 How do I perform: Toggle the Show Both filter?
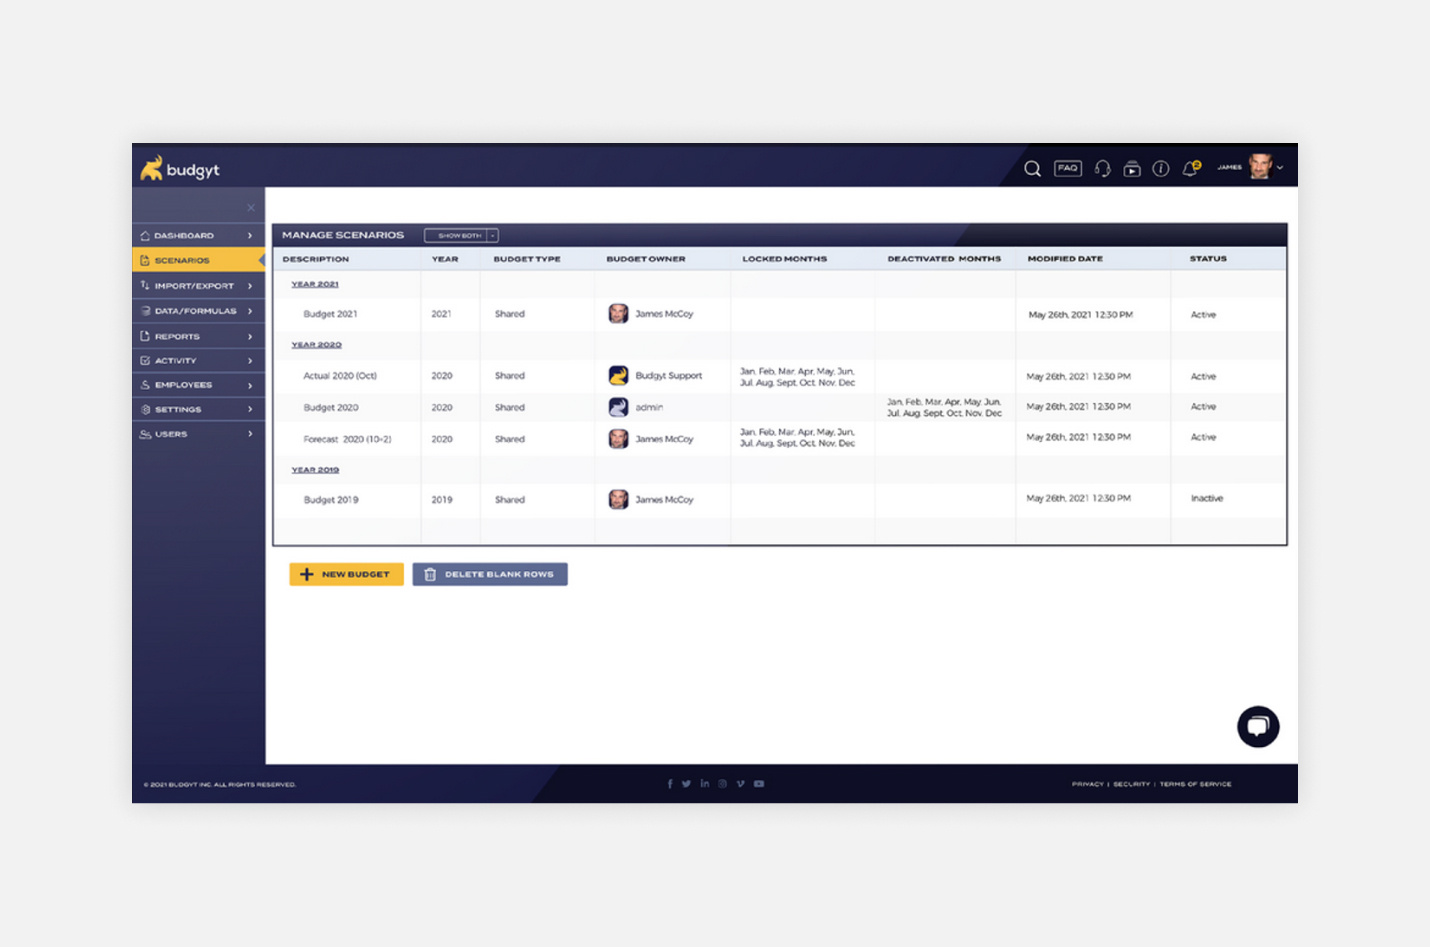(459, 235)
